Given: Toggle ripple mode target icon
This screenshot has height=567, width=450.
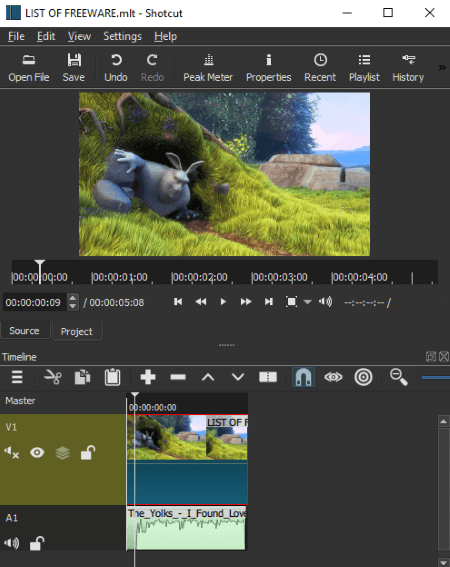Looking at the screenshot, I should click(363, 377).
